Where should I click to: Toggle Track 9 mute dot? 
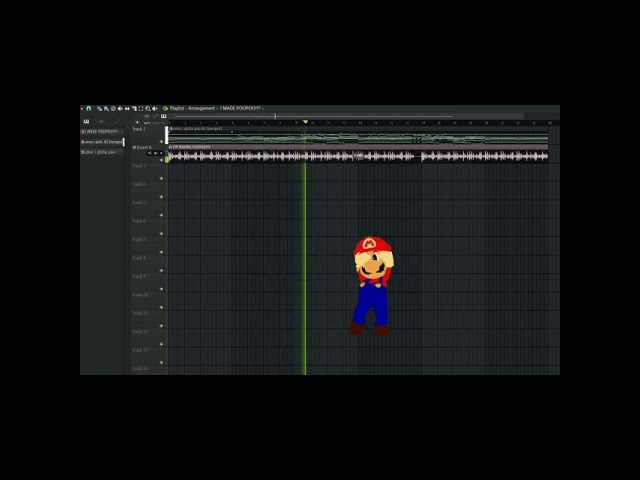point(161,289)
